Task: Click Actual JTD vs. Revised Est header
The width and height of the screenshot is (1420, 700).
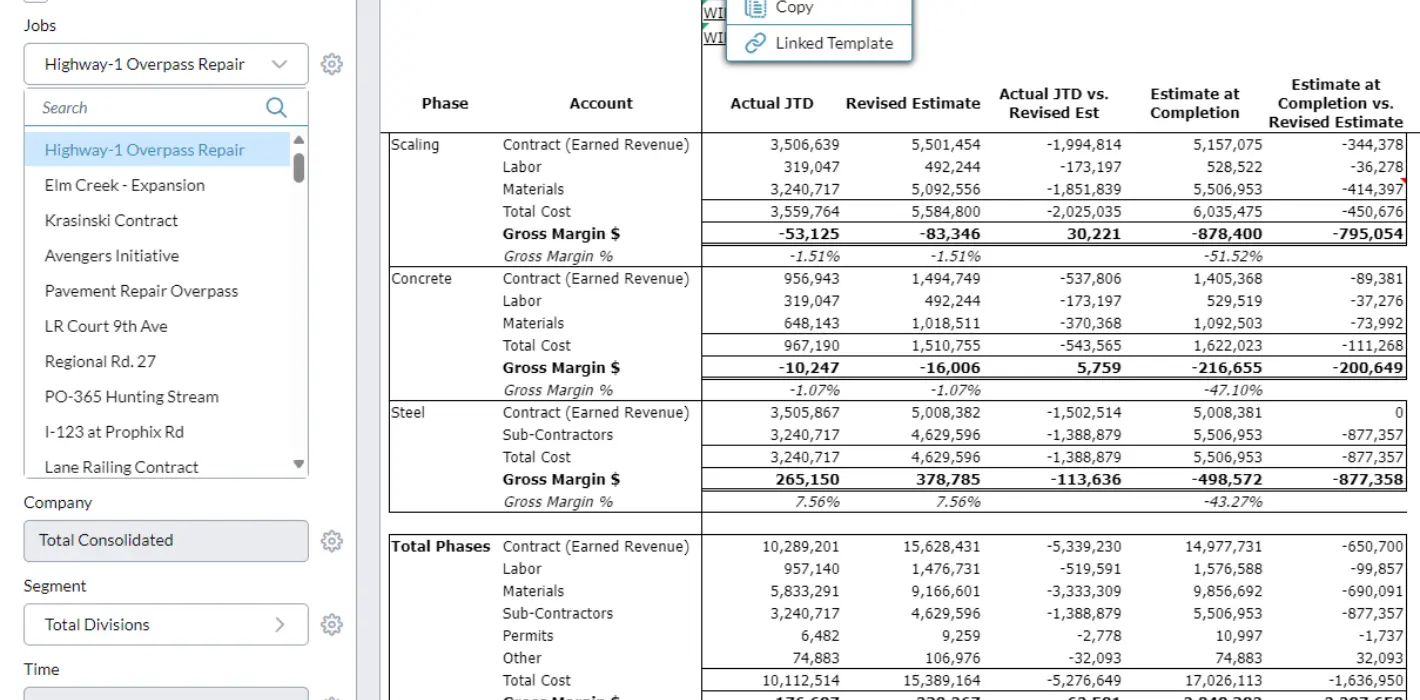Action: (x=1054, y=103)
